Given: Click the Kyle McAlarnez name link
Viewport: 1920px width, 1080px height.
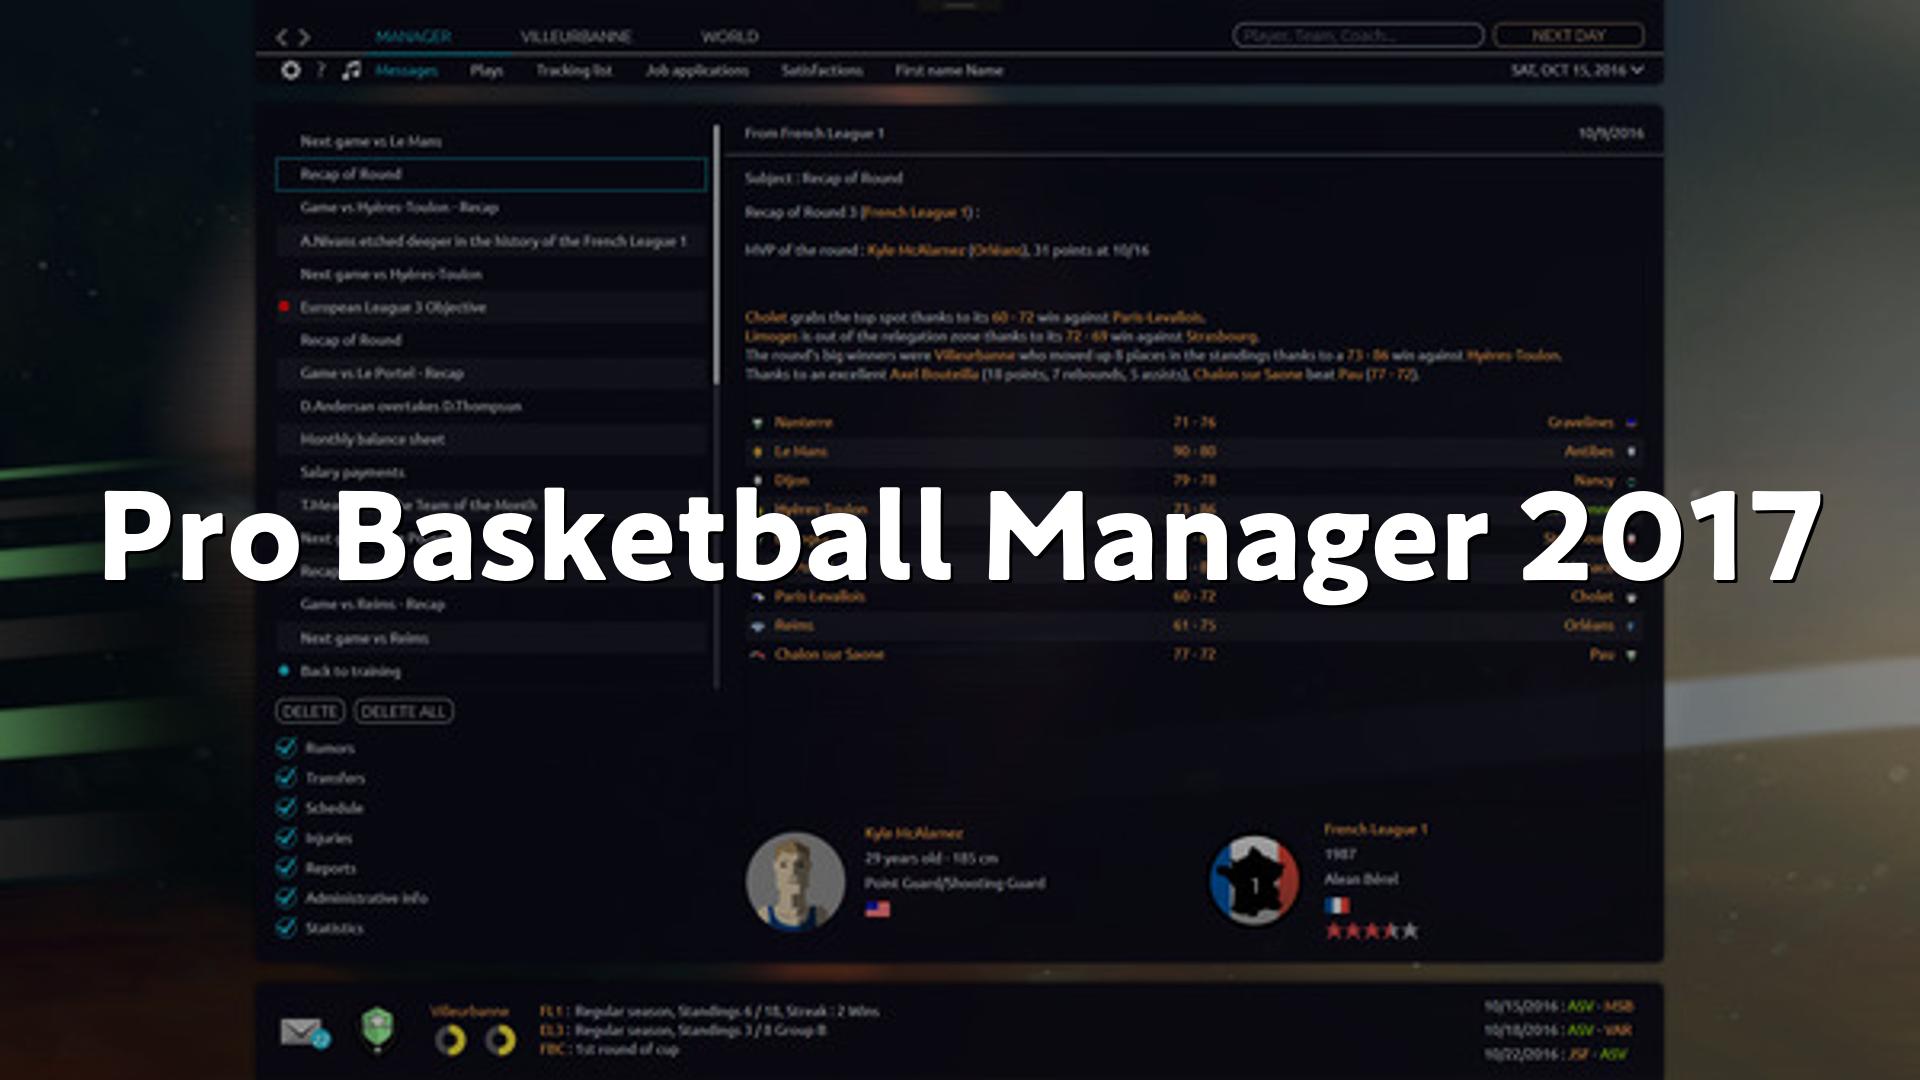Looking at the screenshot, I should [x=914, y=833].
